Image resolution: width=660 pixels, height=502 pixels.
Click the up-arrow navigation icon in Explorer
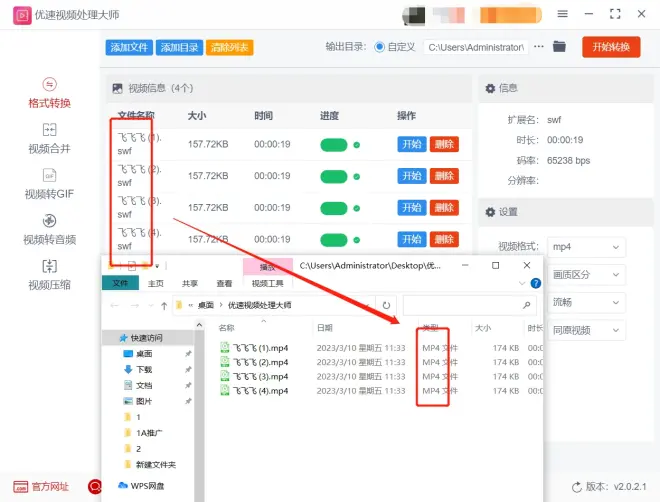point(163,305)
